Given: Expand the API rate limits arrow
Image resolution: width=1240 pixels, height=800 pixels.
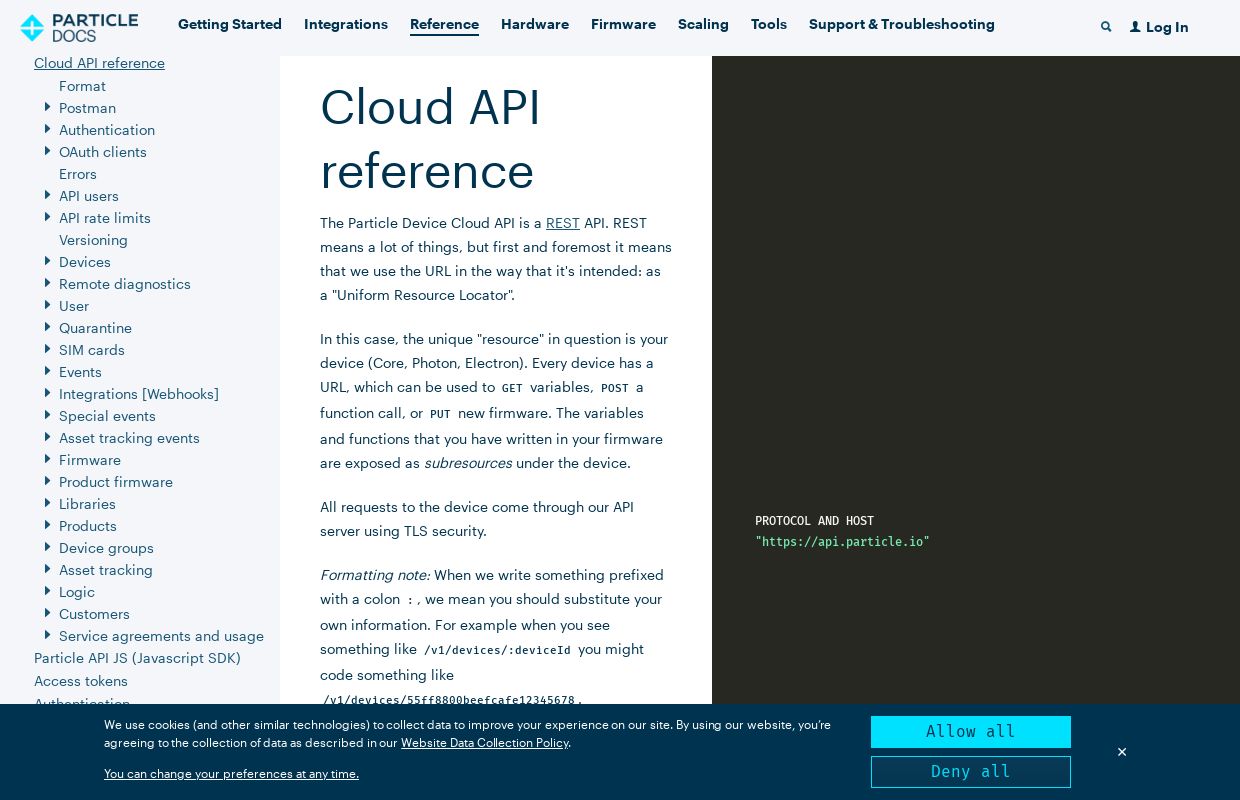Looking at the screenshot, I should 47,217.
